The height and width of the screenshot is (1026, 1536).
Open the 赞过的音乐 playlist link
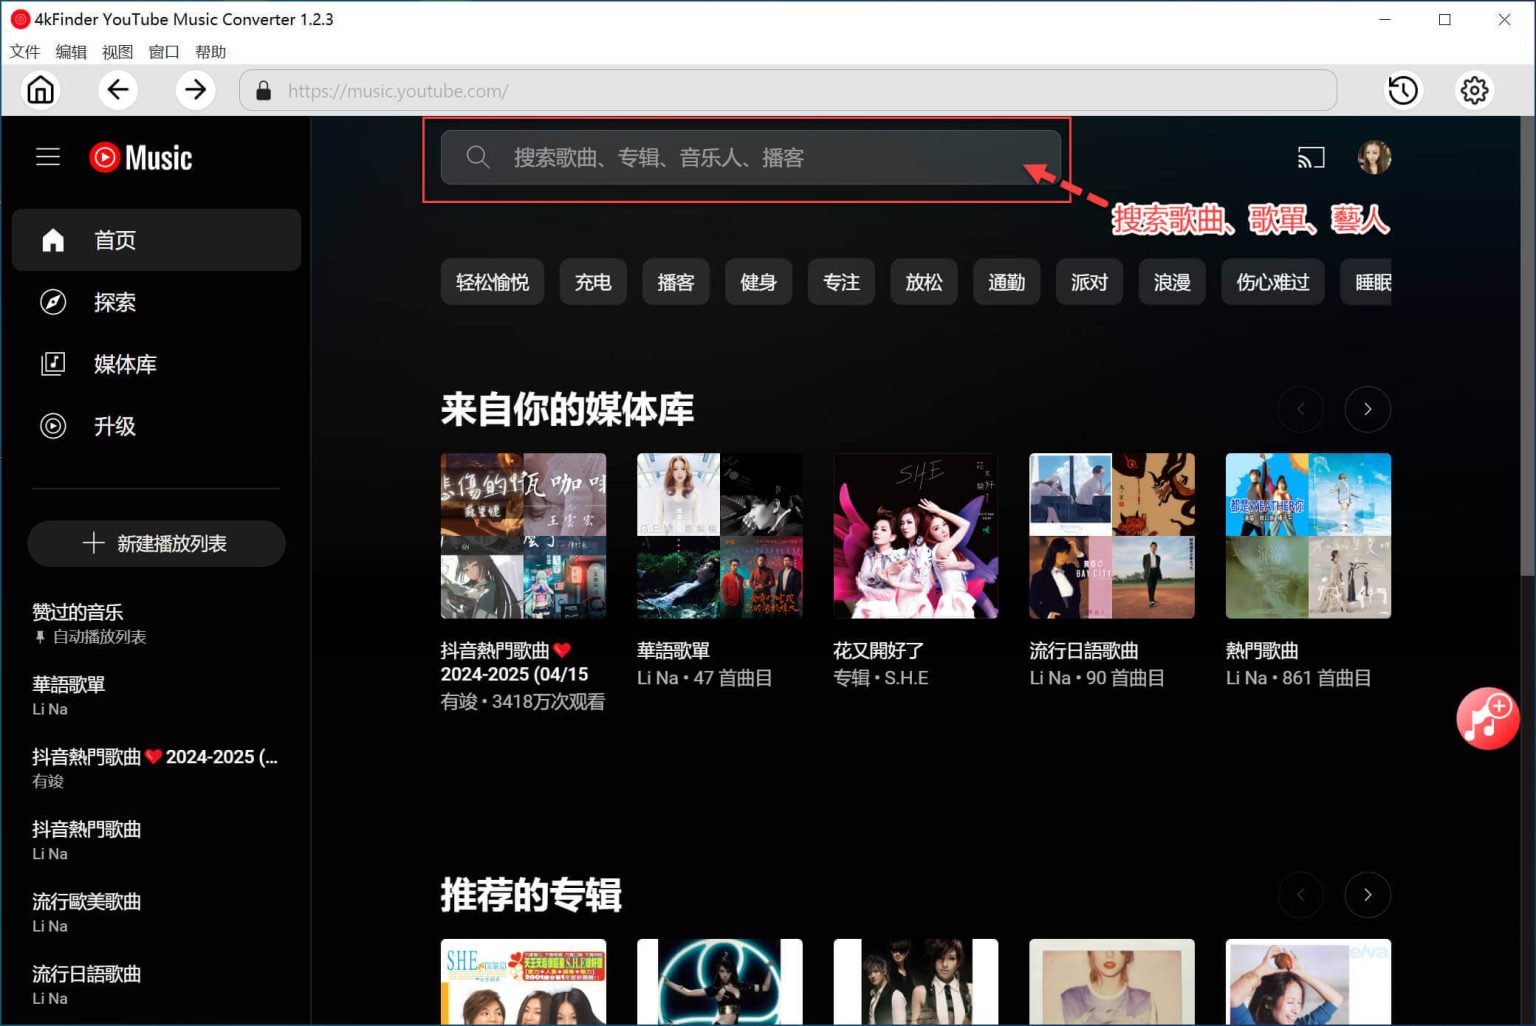77,612
